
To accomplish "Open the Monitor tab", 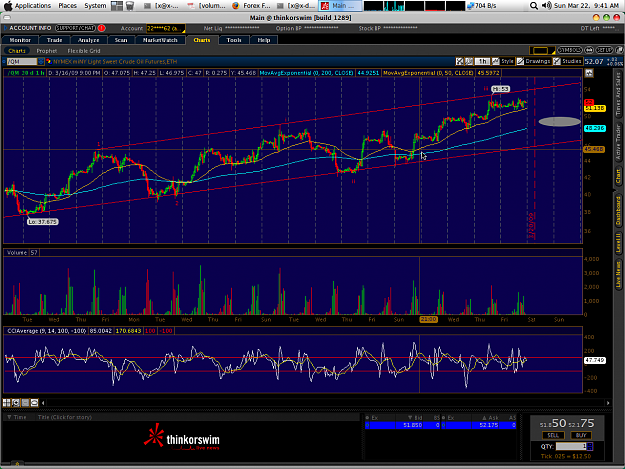I will 20,40.
